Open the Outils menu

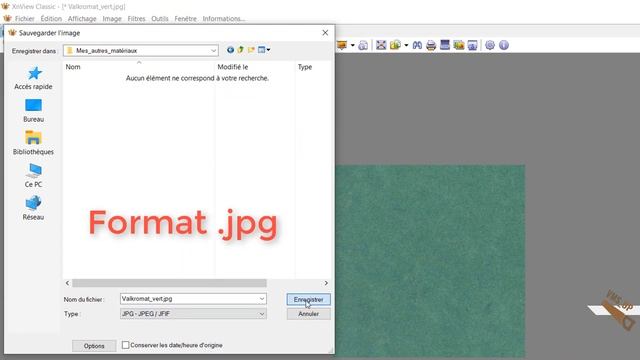click(x=160, y=19)
